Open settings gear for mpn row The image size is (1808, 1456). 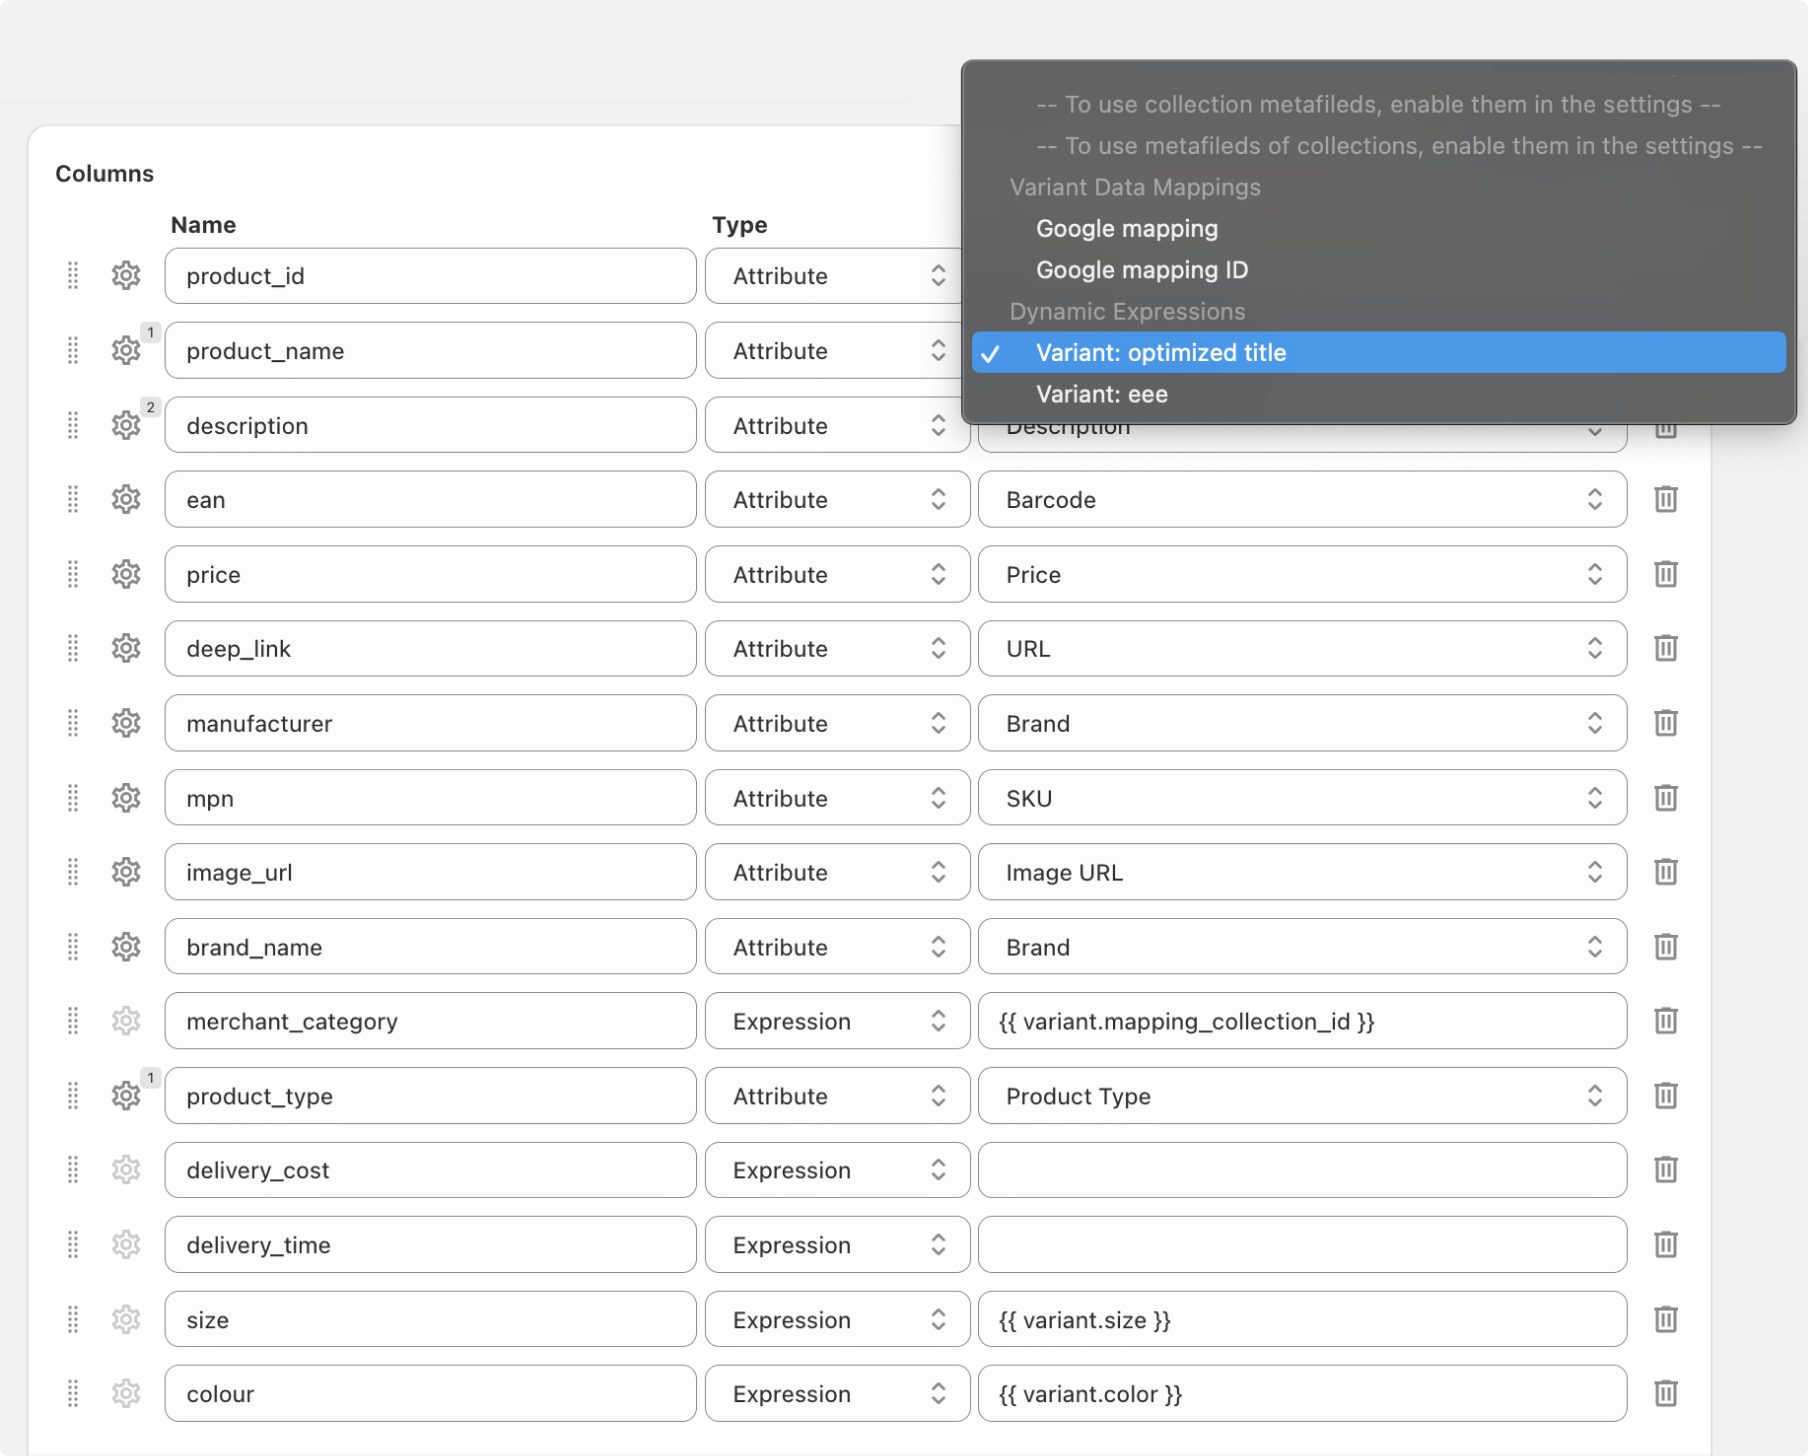pyautogui.click(x=126, y=798)
